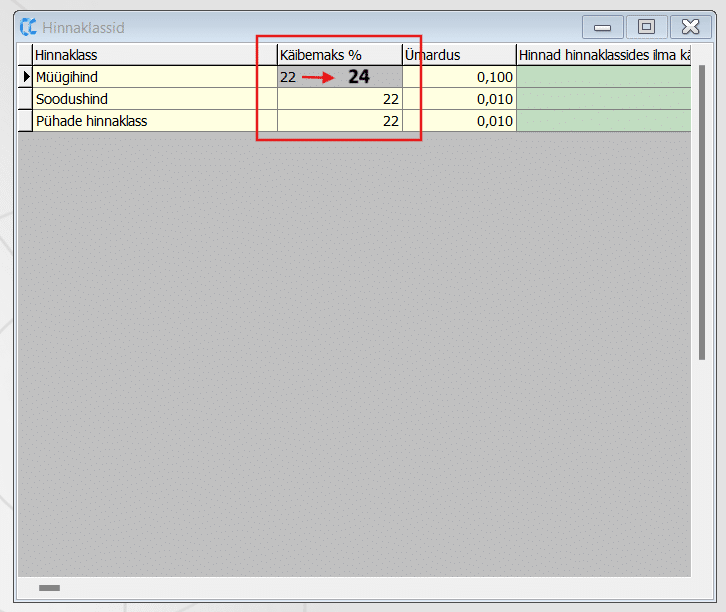Click the Hinnaklassid window icon in title bar
Image resolution: width=726 pixels, height=612 pixels.
(x=28, y=27)
